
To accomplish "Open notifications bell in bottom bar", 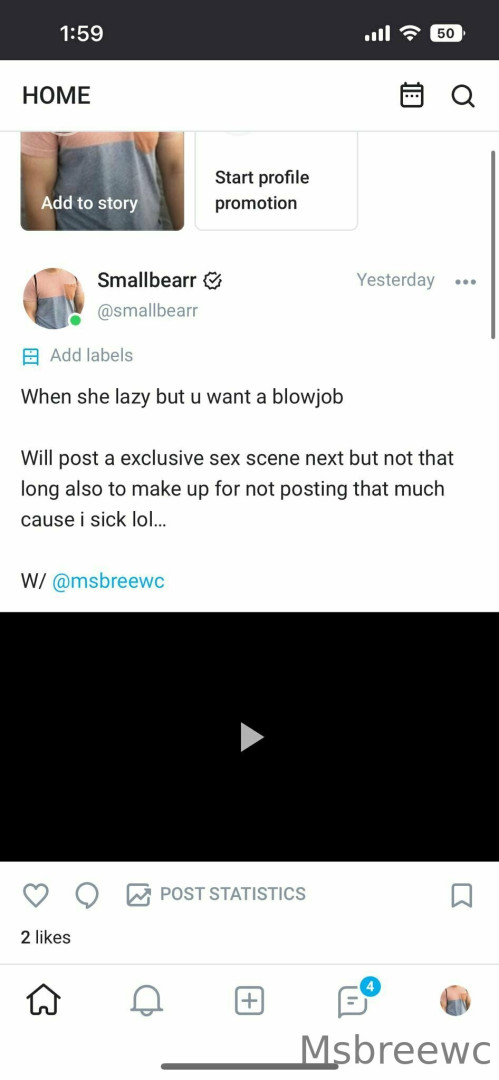I will 146,1000.
